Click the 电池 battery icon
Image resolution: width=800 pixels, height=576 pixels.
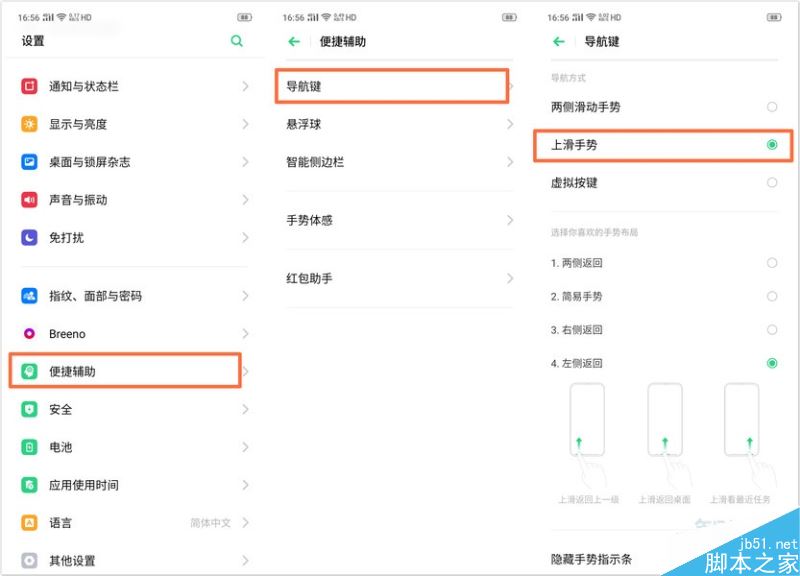tap(32, 447)
